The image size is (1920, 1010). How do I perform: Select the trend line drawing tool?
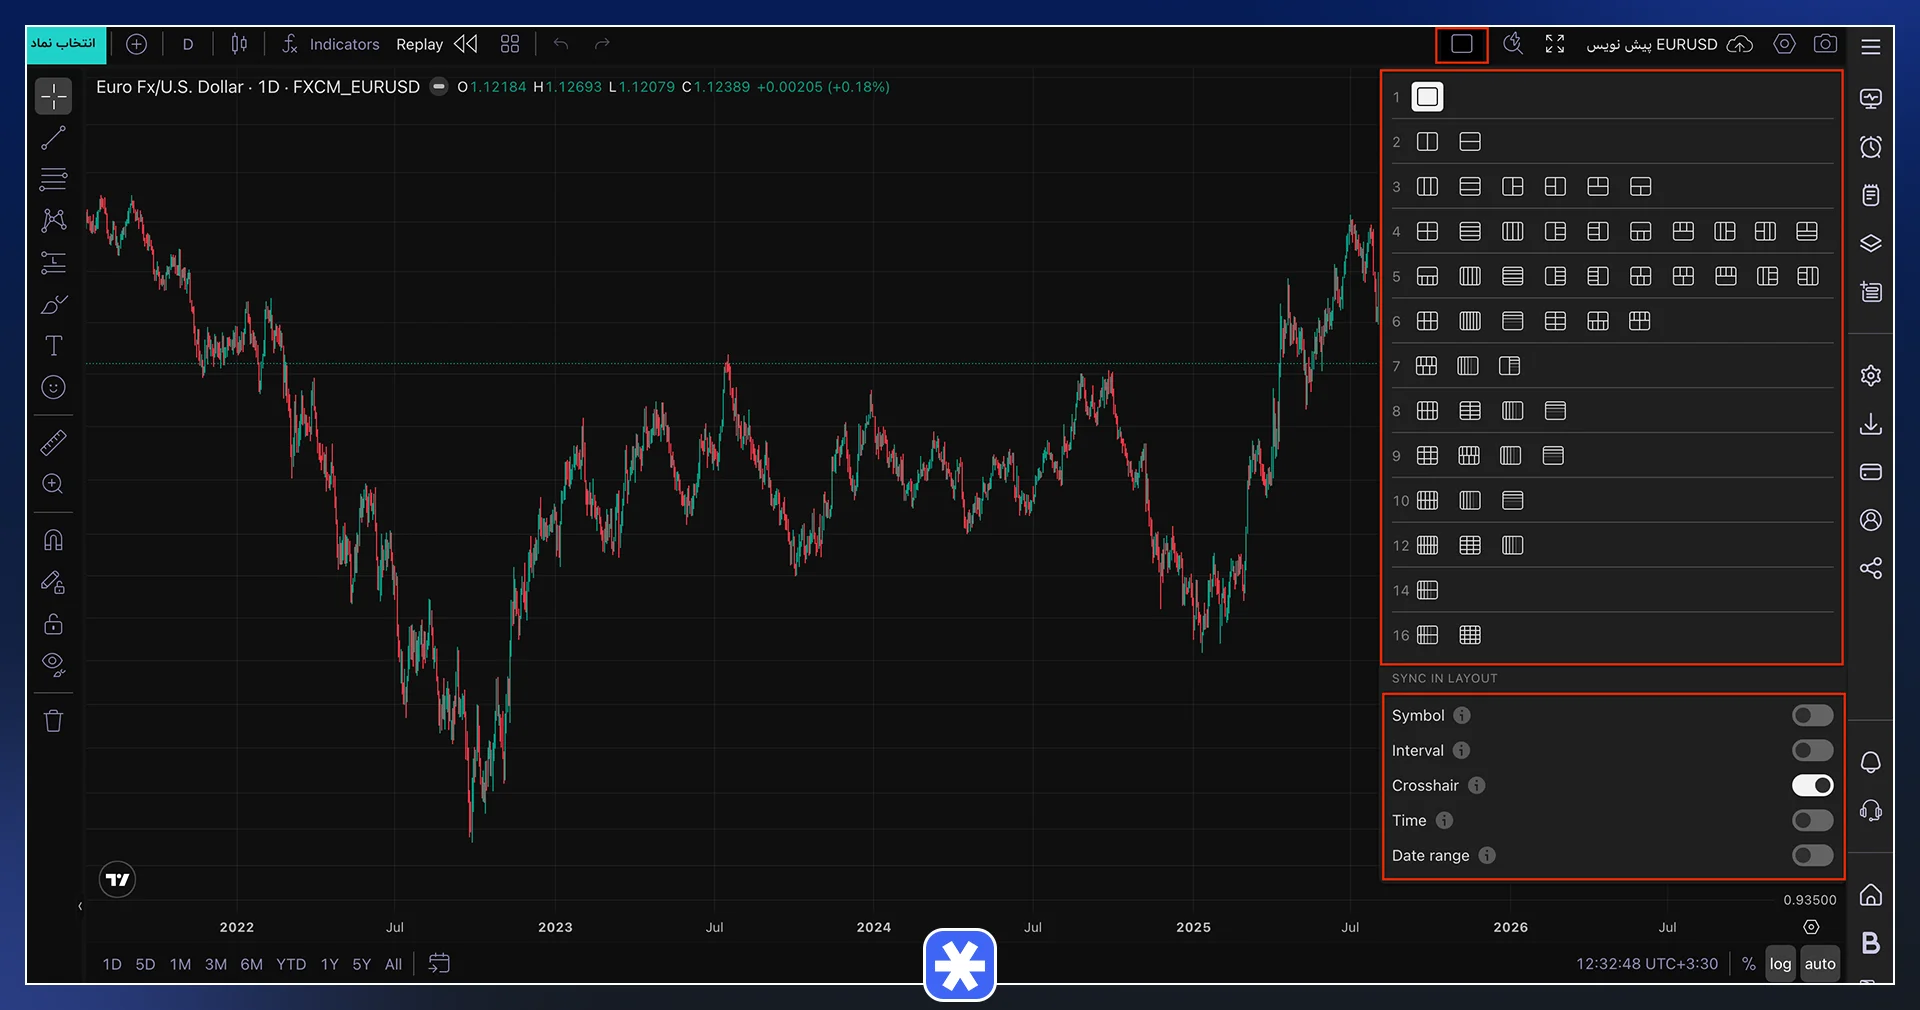point(53,138)
